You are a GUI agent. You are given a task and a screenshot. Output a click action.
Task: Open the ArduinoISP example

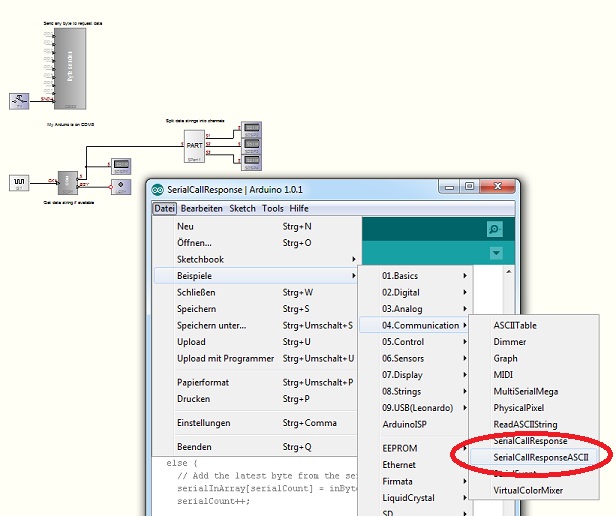coord(416,424)
